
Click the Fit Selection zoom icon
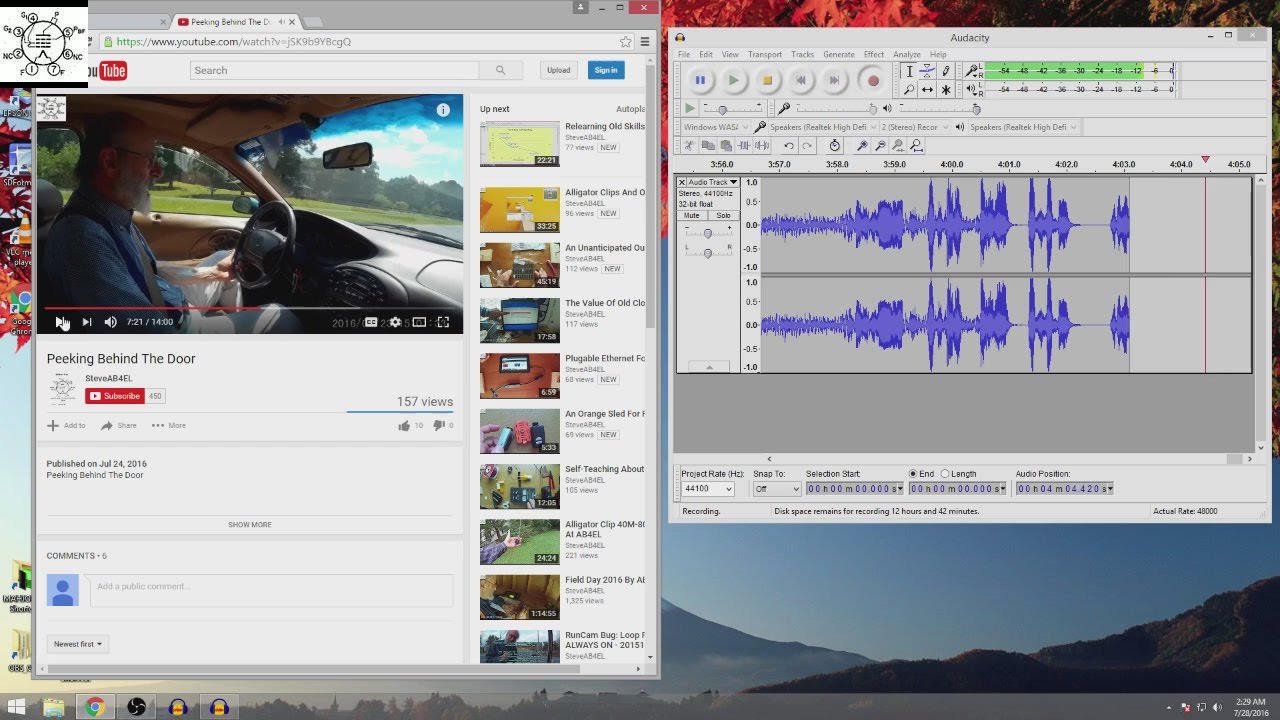[898, 146]
